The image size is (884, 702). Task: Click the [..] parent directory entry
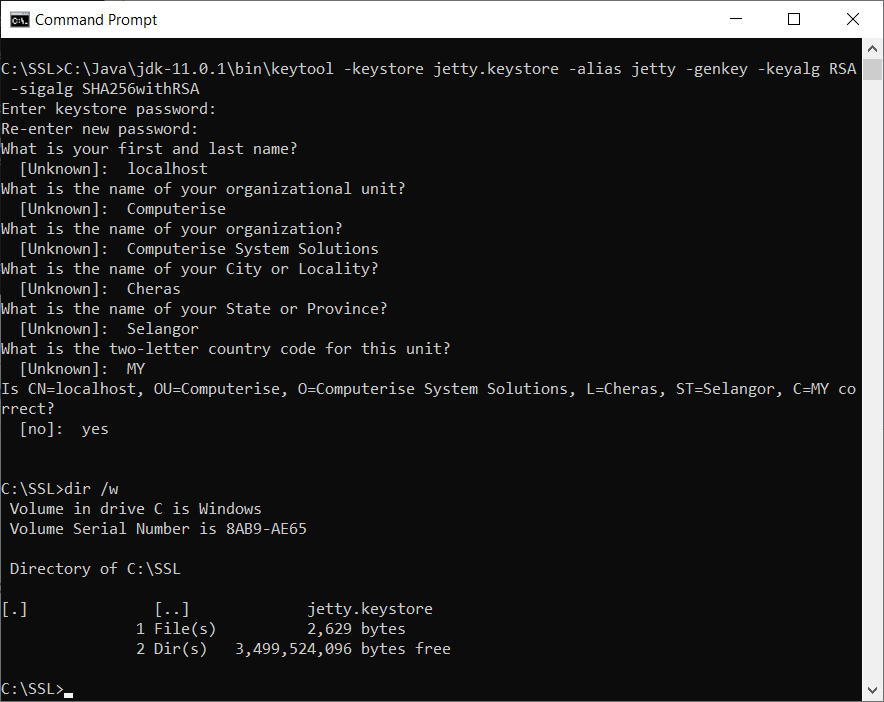click(x=172, y=609)
